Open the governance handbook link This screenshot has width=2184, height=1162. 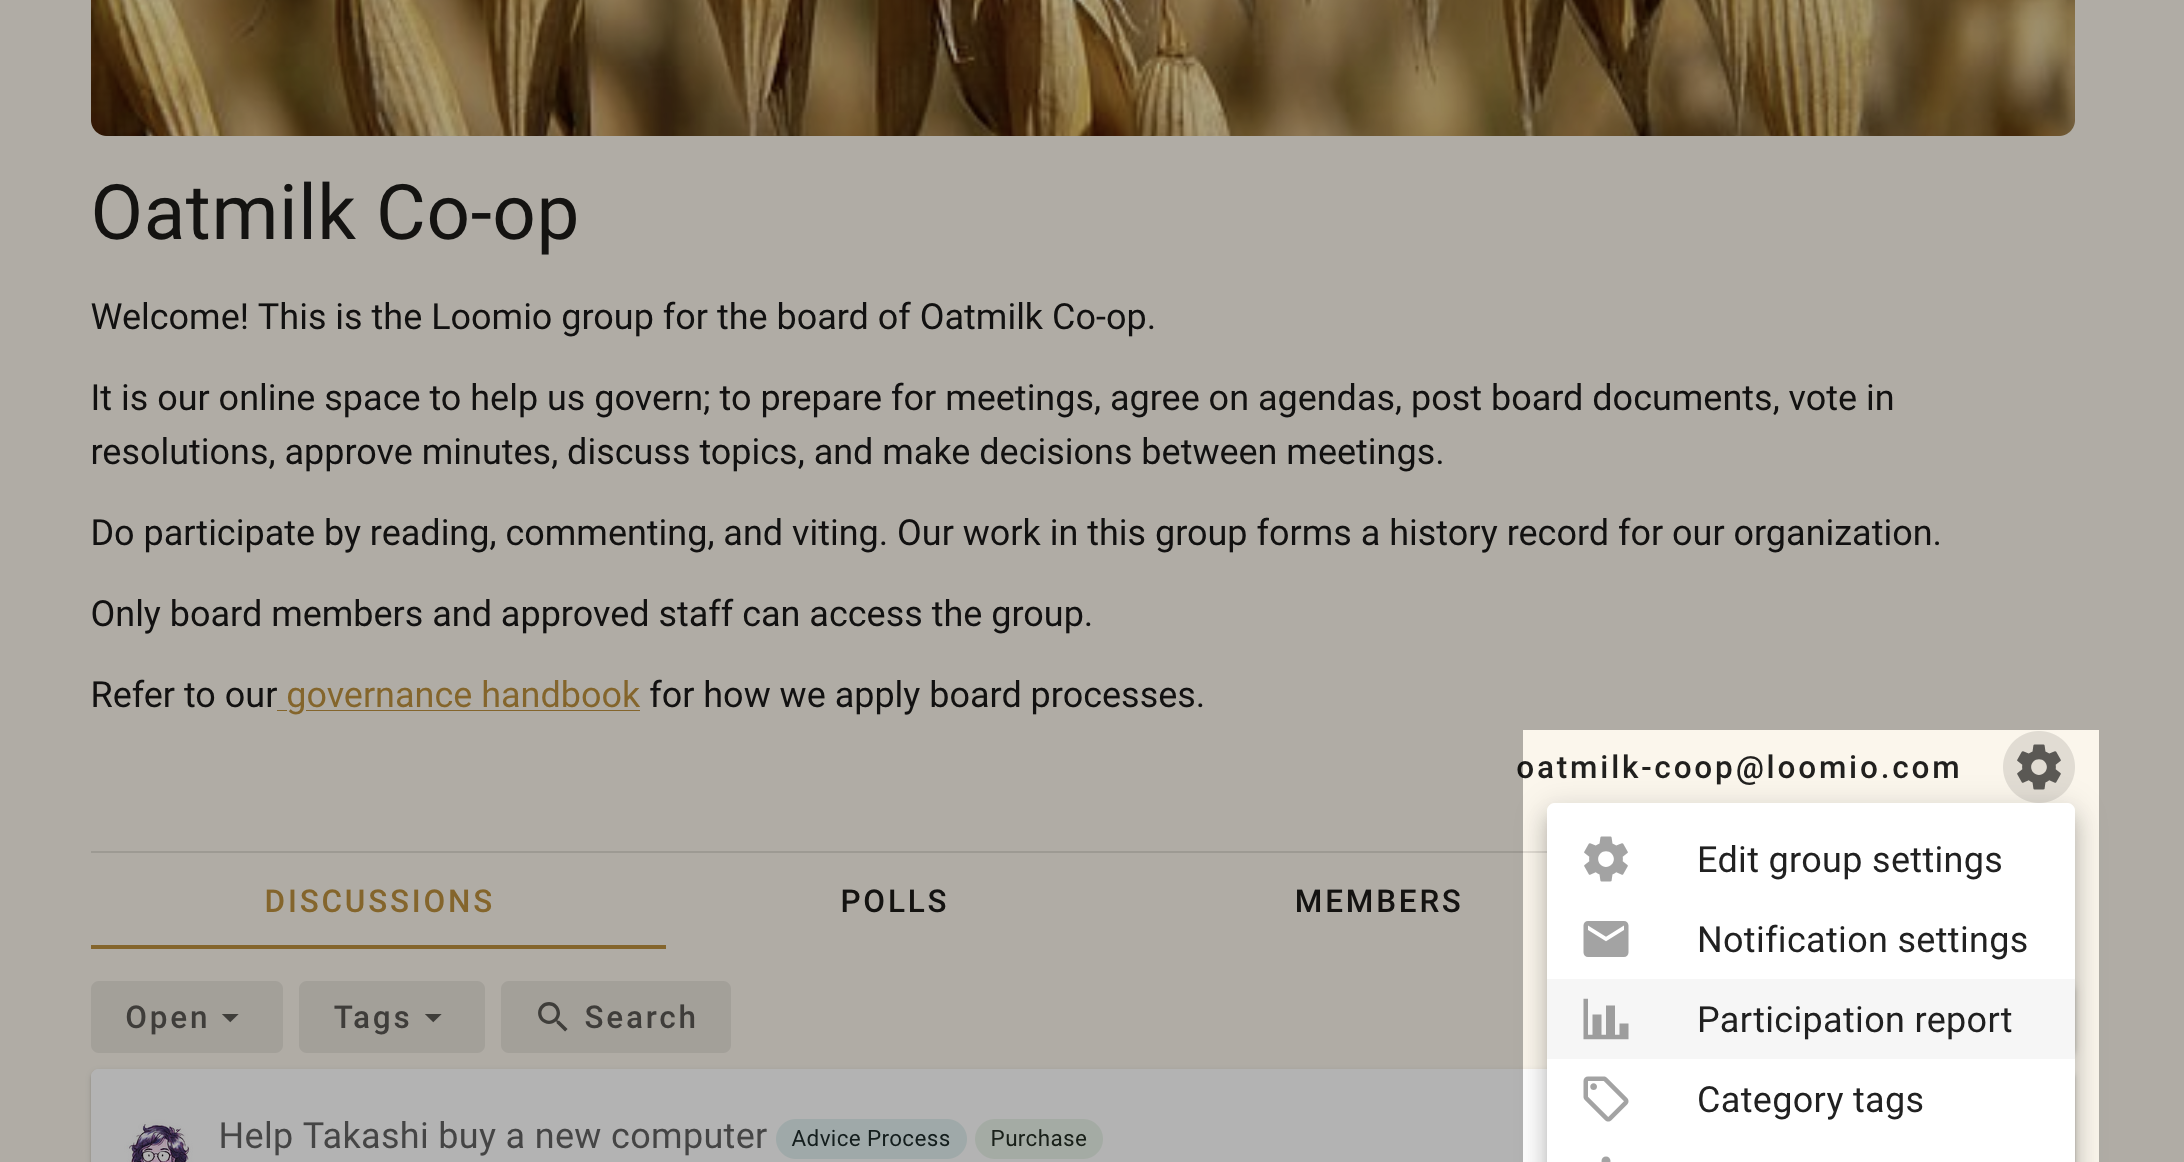click(462, 695)
